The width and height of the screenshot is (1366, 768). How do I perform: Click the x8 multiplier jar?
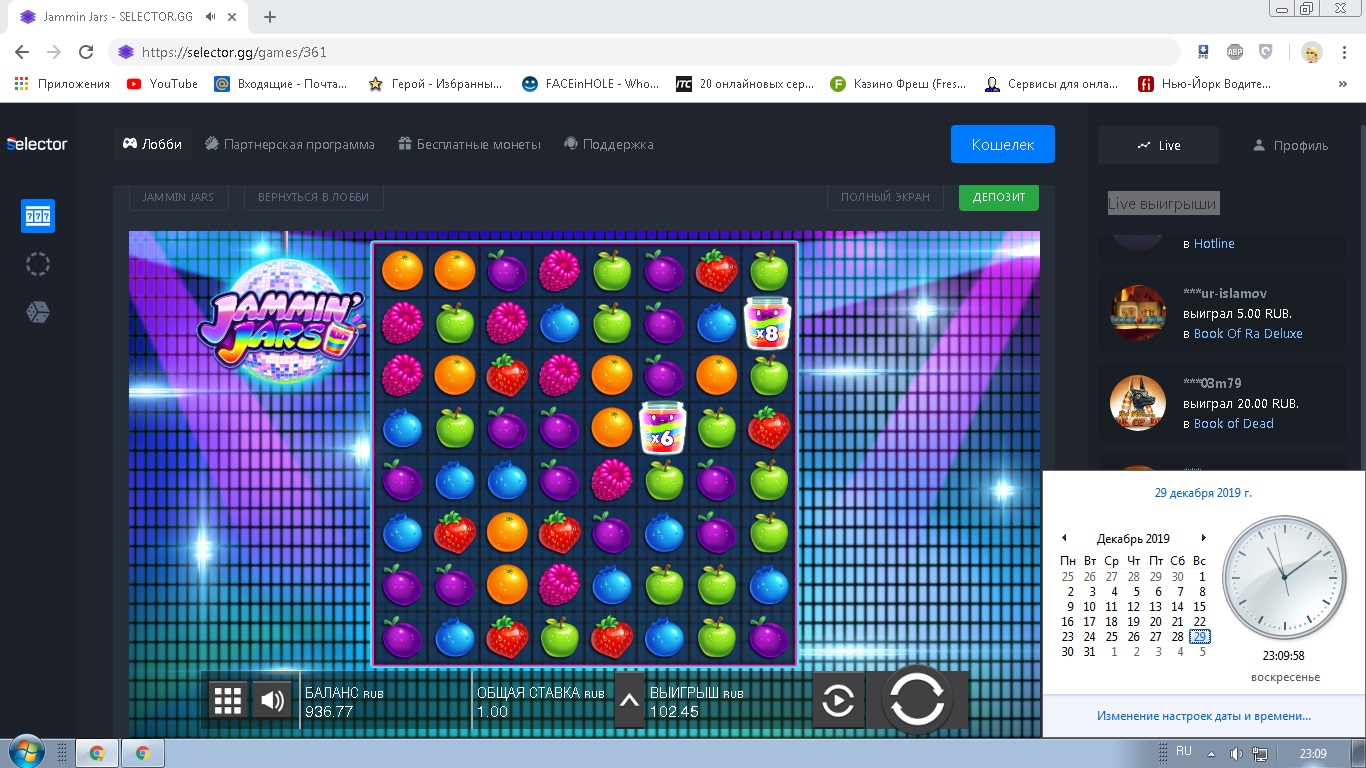tap(768, 323)
